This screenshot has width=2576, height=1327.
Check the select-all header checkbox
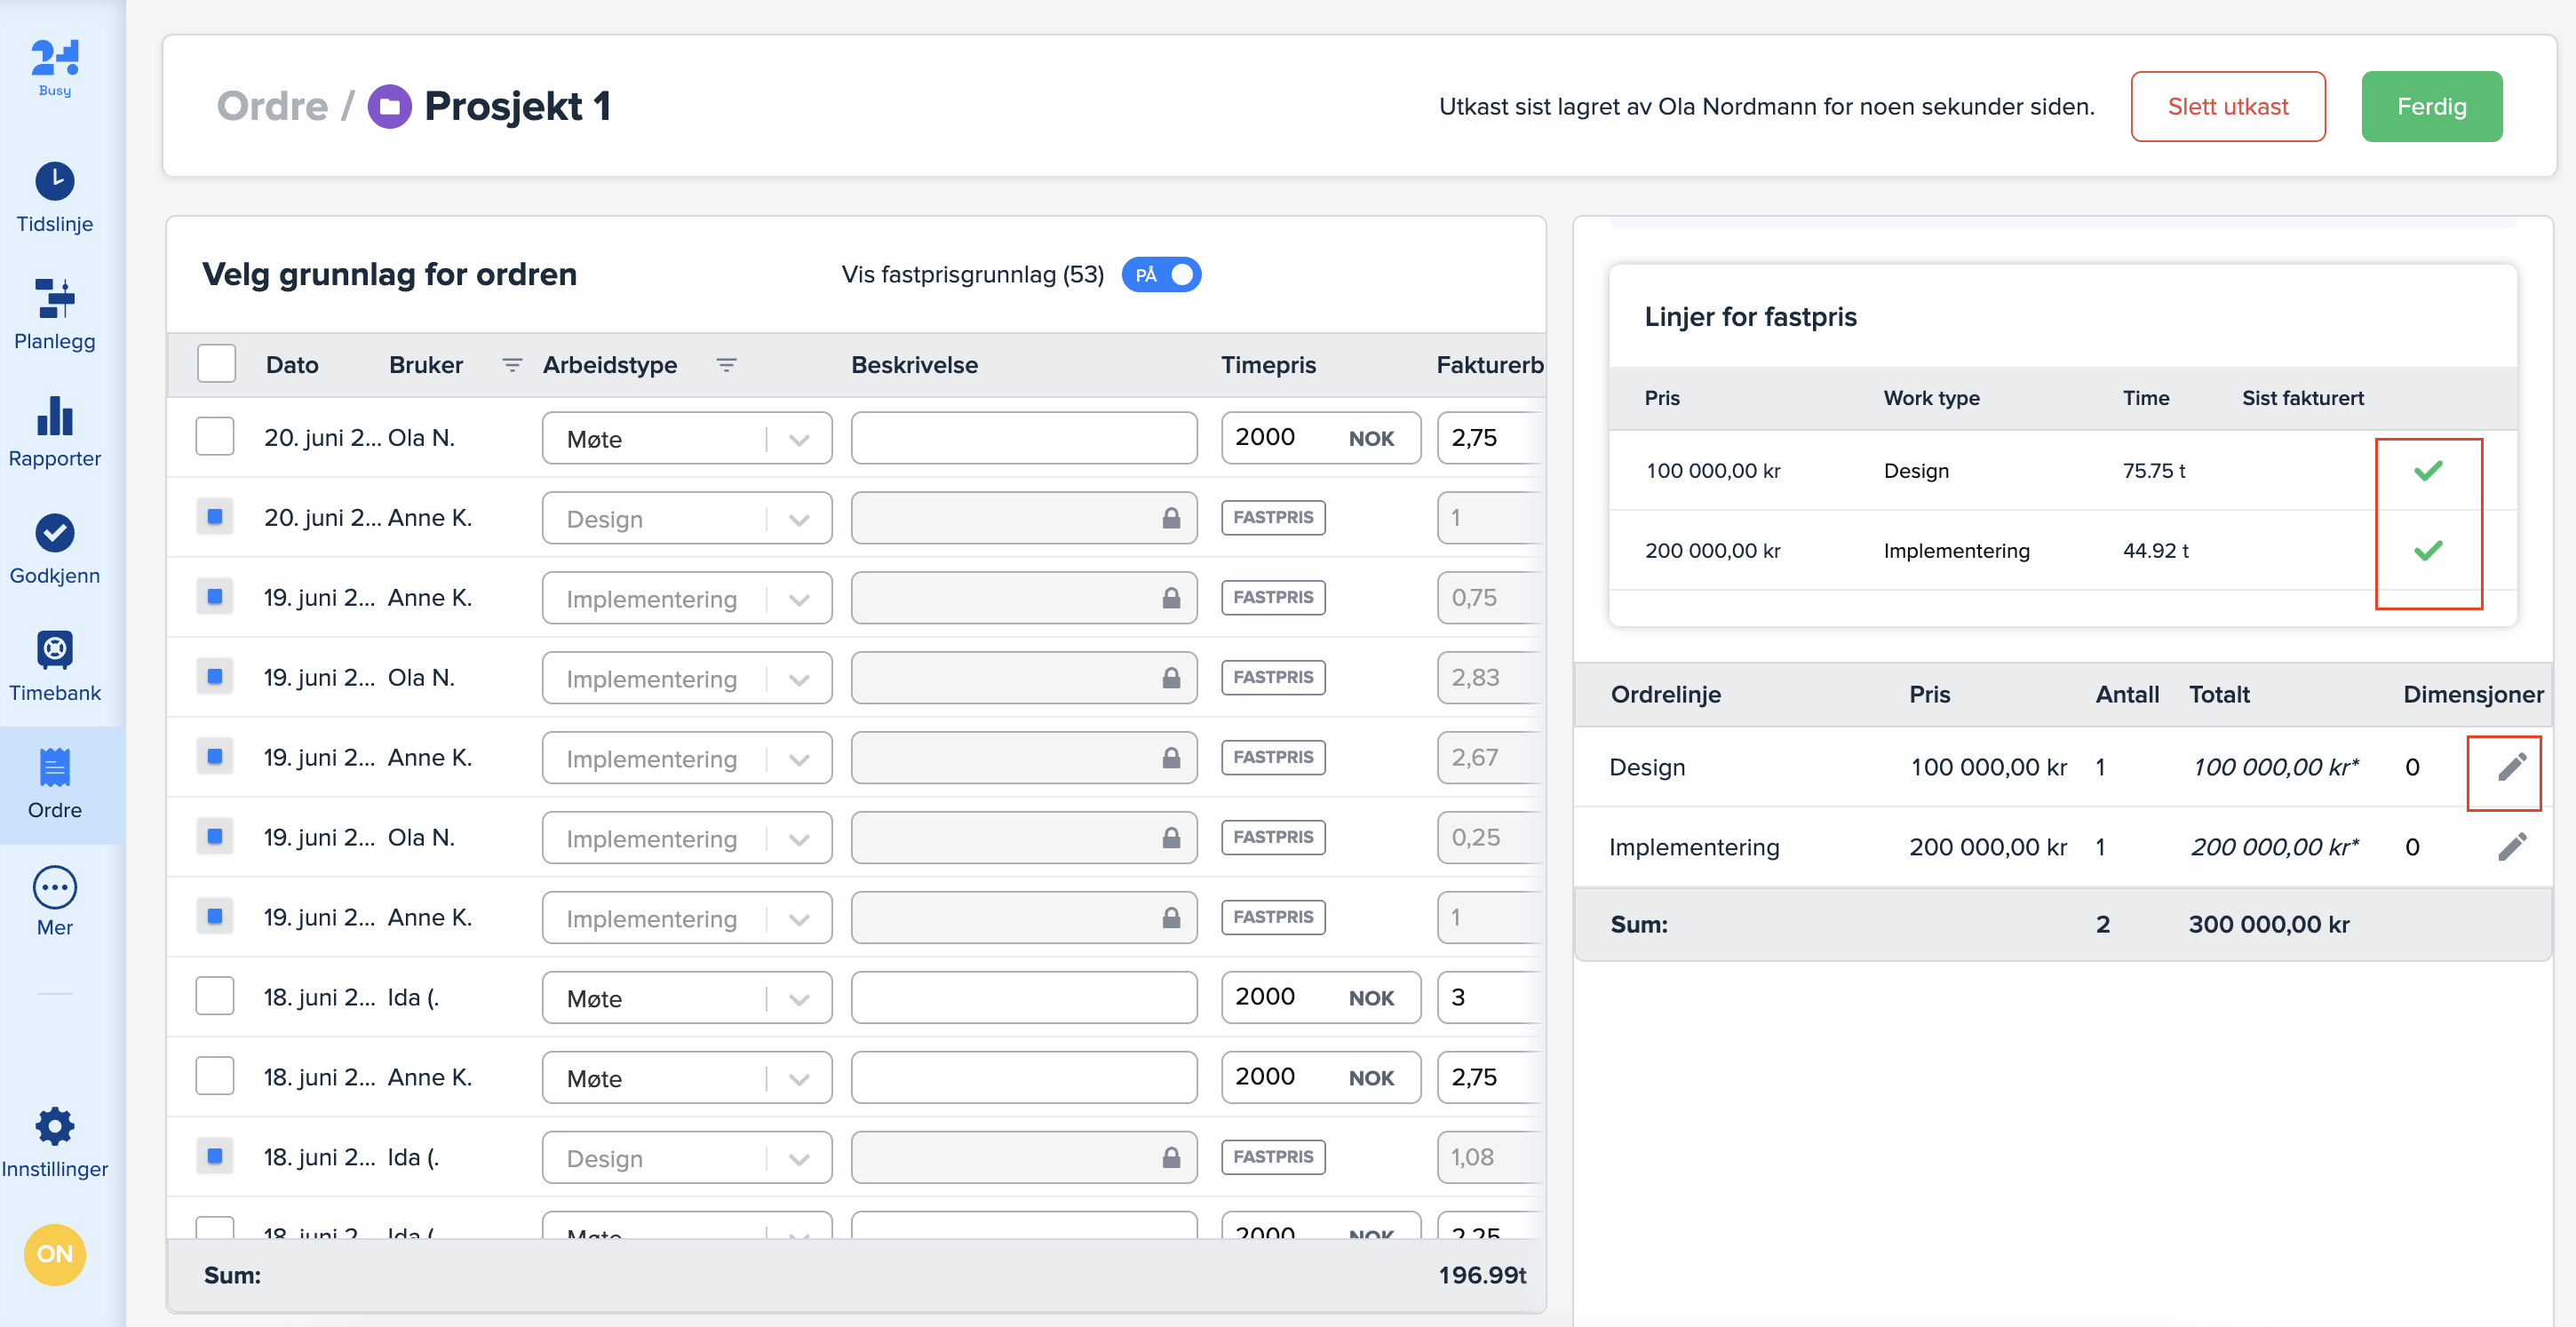(216, 364)
